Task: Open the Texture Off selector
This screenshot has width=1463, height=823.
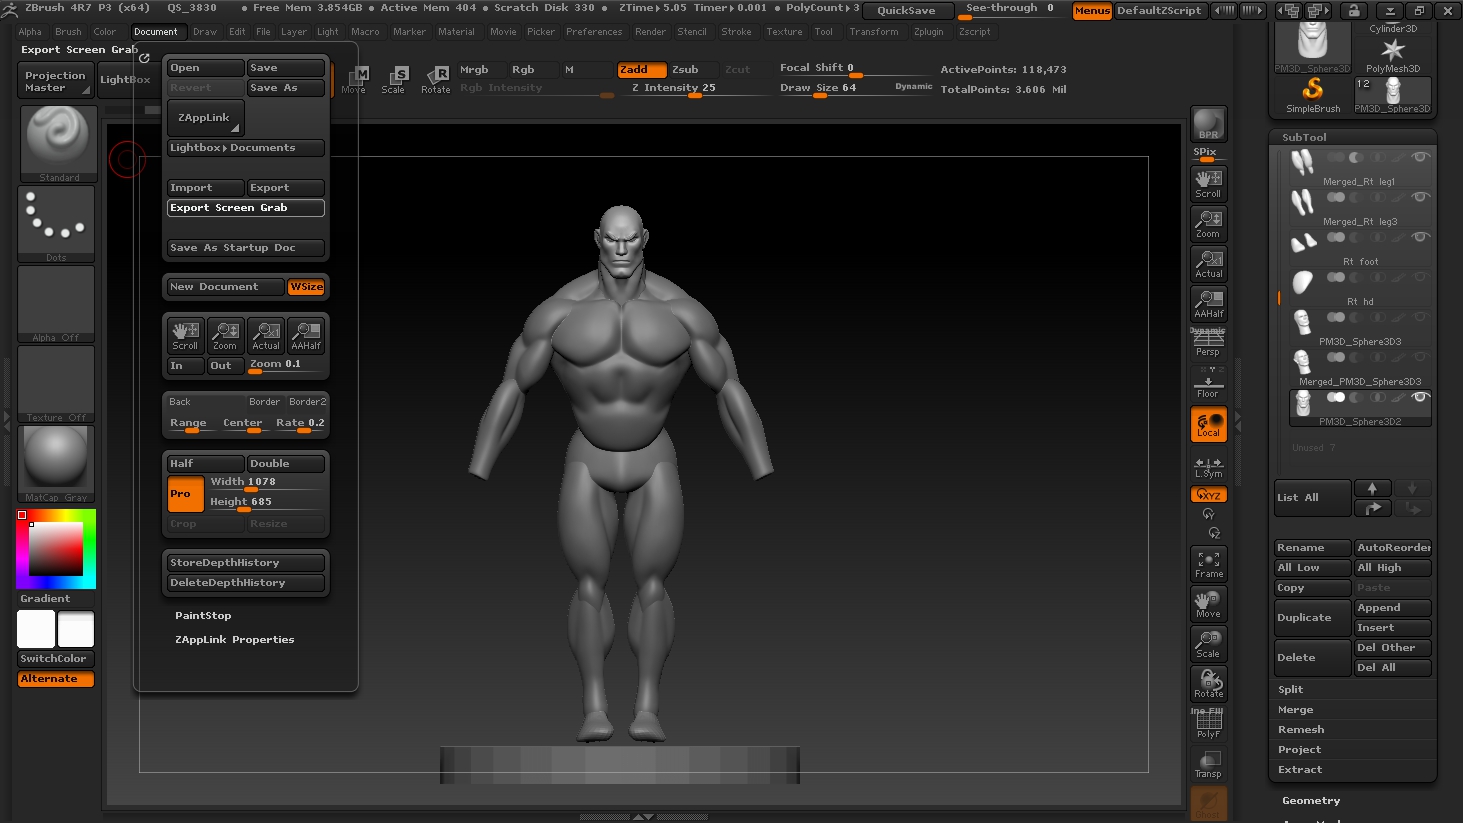Action: pyautogui.click(x=57, y=384)
